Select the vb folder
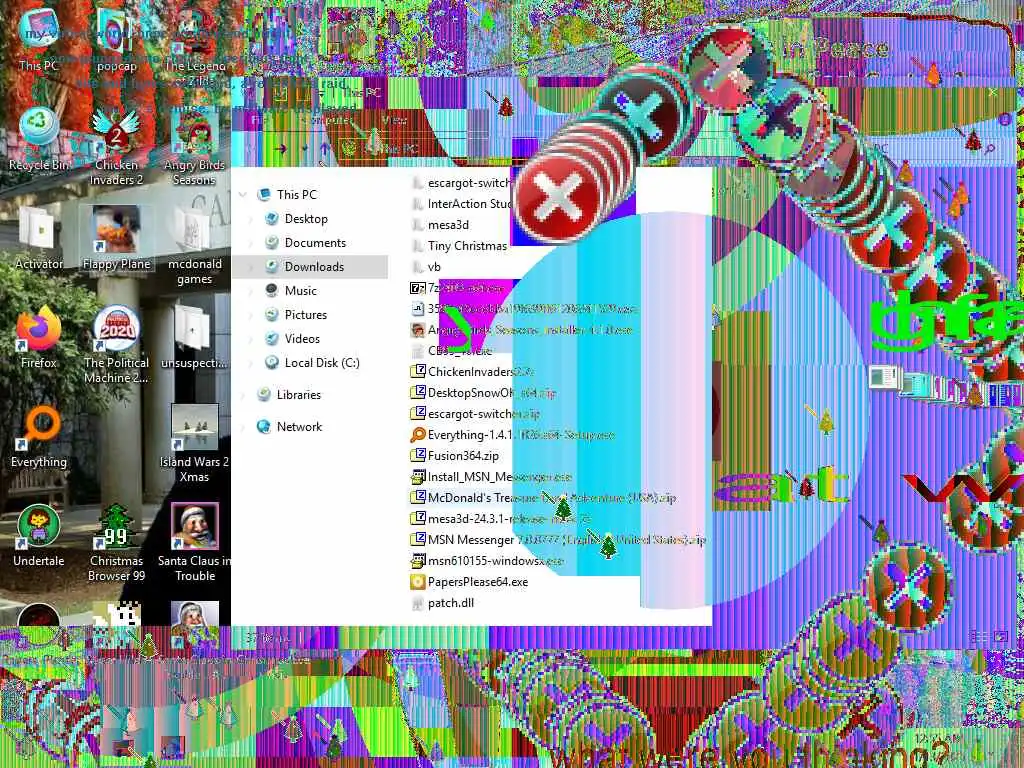The height and width of the screenshot is (768, 1024). [426, 266]
